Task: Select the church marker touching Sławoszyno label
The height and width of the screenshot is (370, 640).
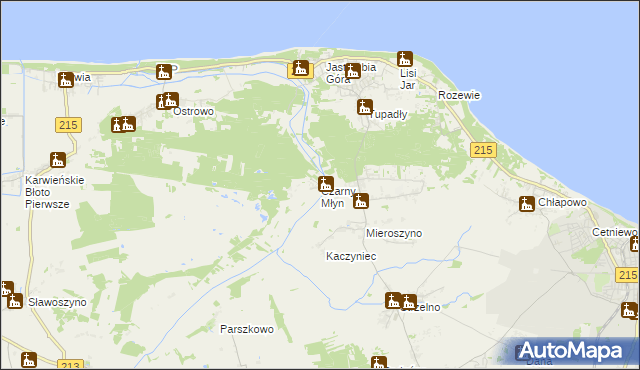Action: point(15,301)
